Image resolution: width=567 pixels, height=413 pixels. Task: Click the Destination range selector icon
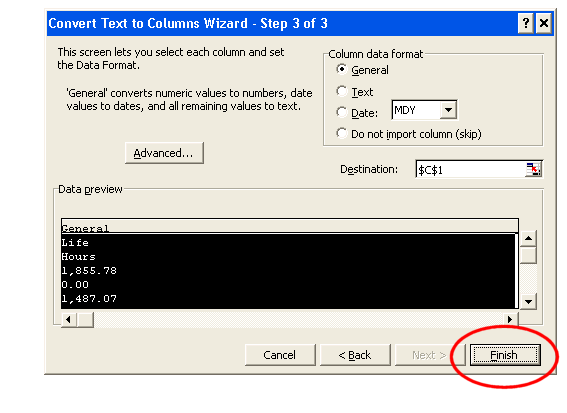click(x=533, y=169)
